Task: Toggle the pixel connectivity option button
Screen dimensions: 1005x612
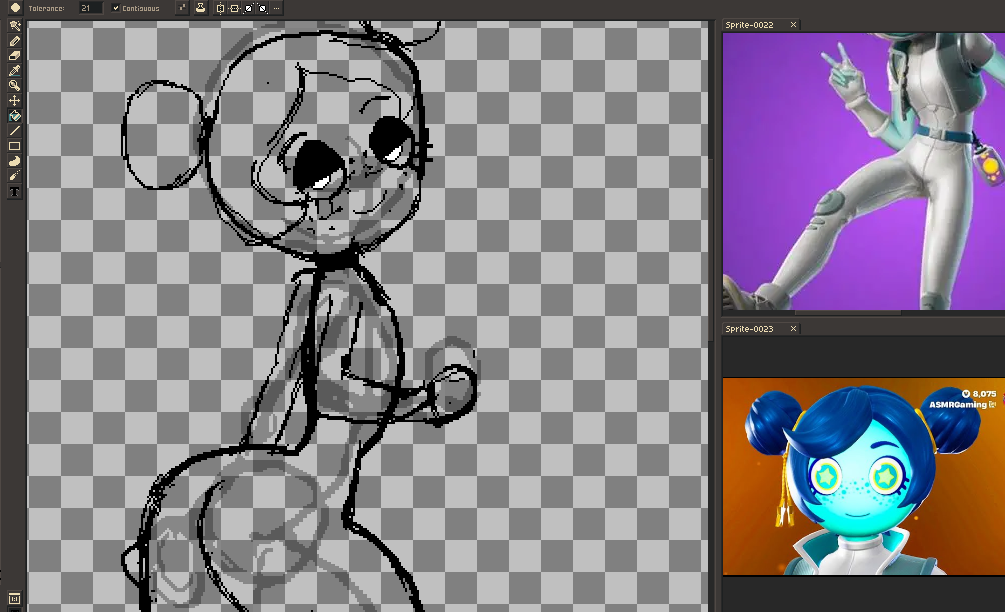Action: 182,8
